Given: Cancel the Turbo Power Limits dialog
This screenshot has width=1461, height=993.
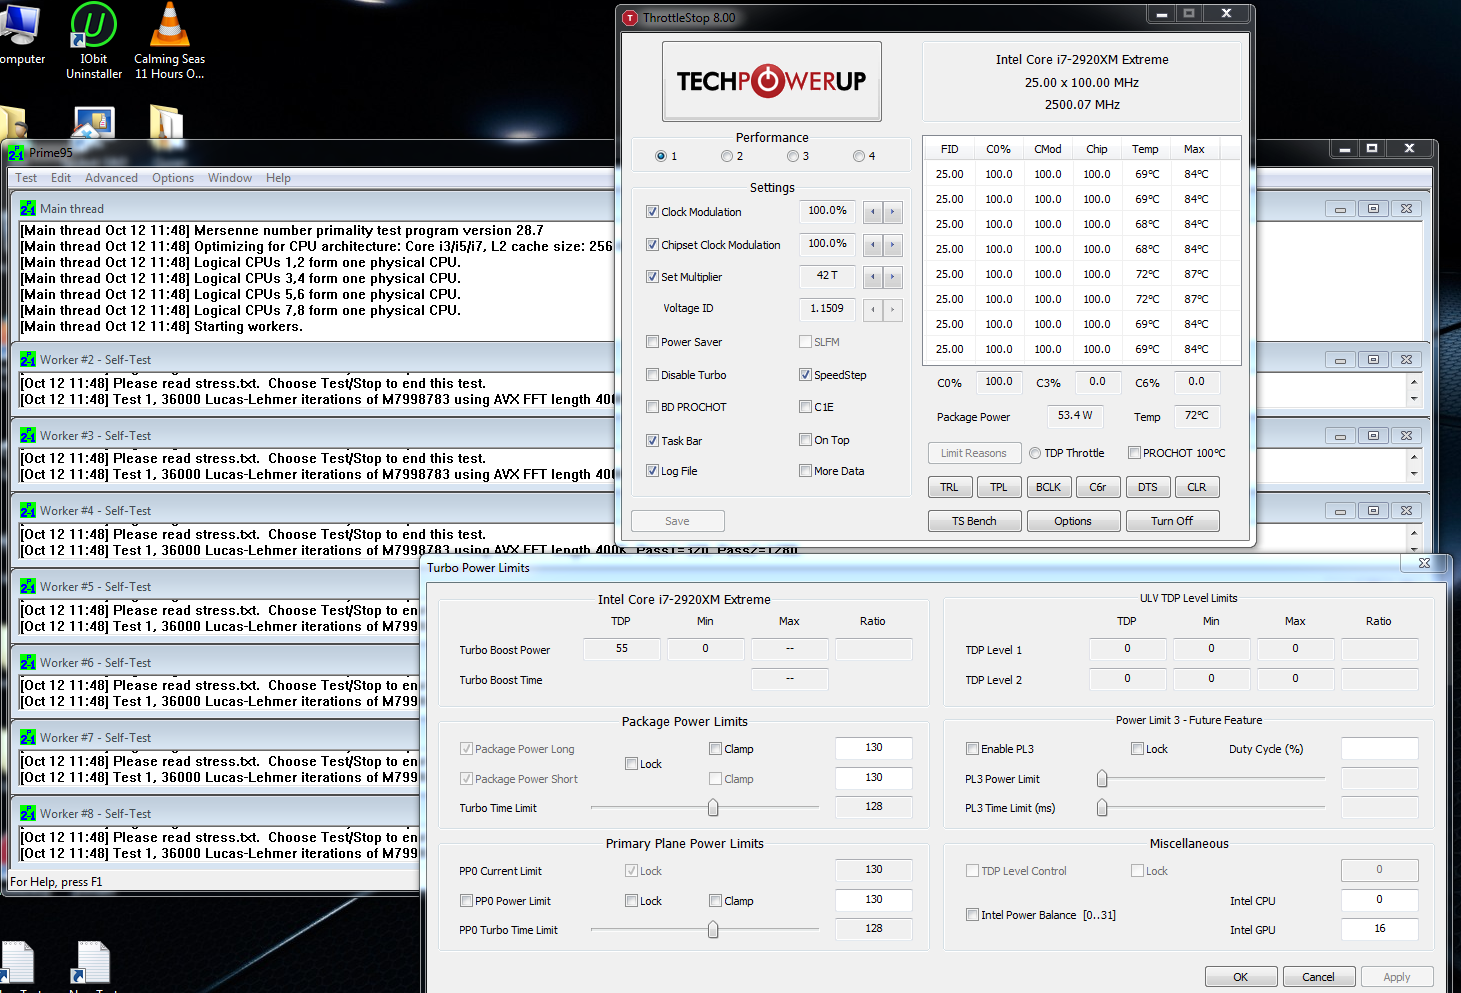Looking at the screenshot, I should 1318,977.
